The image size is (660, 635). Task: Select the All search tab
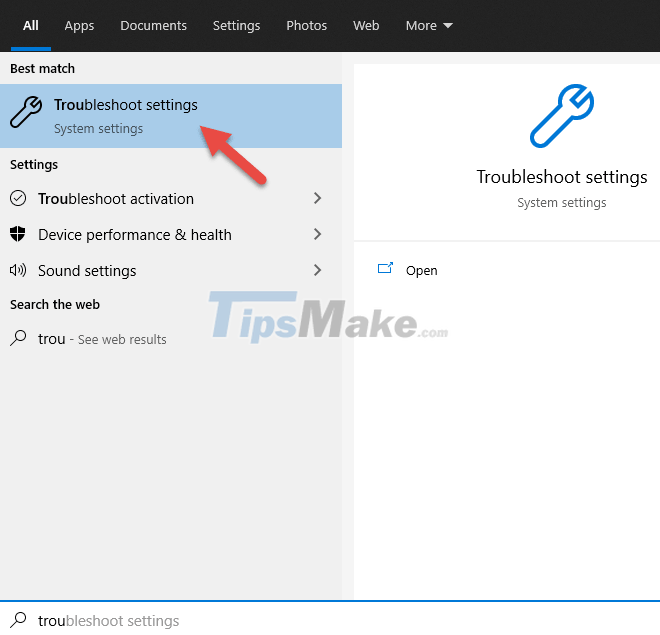click(31, 25)
